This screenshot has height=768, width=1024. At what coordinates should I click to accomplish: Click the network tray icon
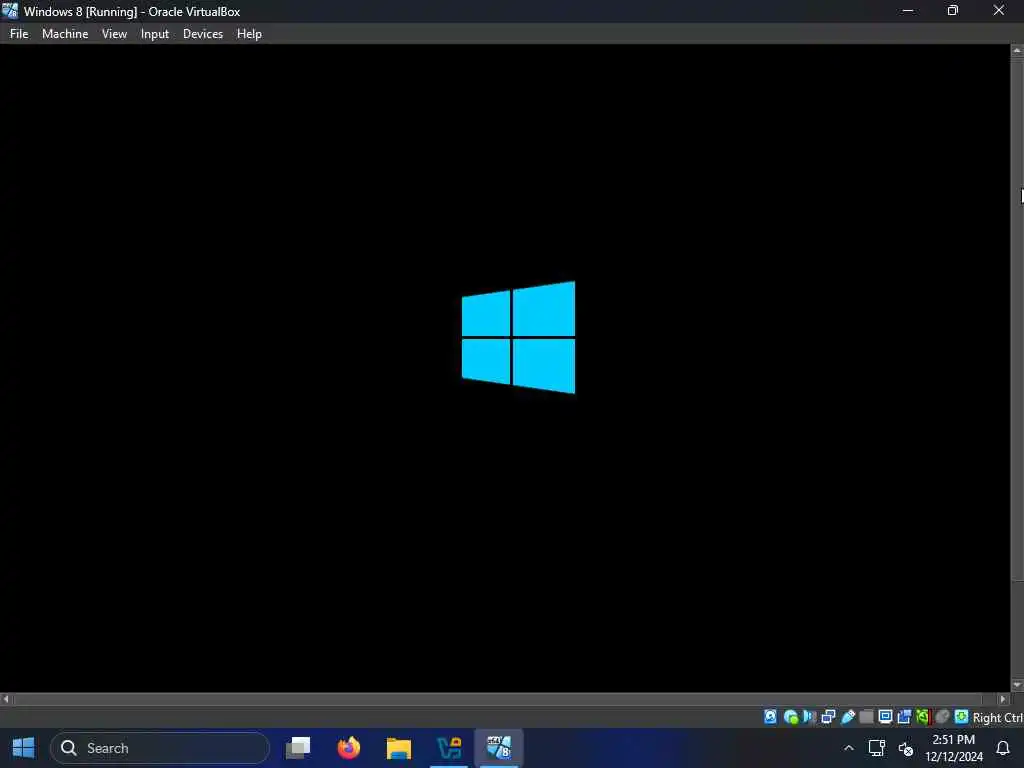click(876, 748)
